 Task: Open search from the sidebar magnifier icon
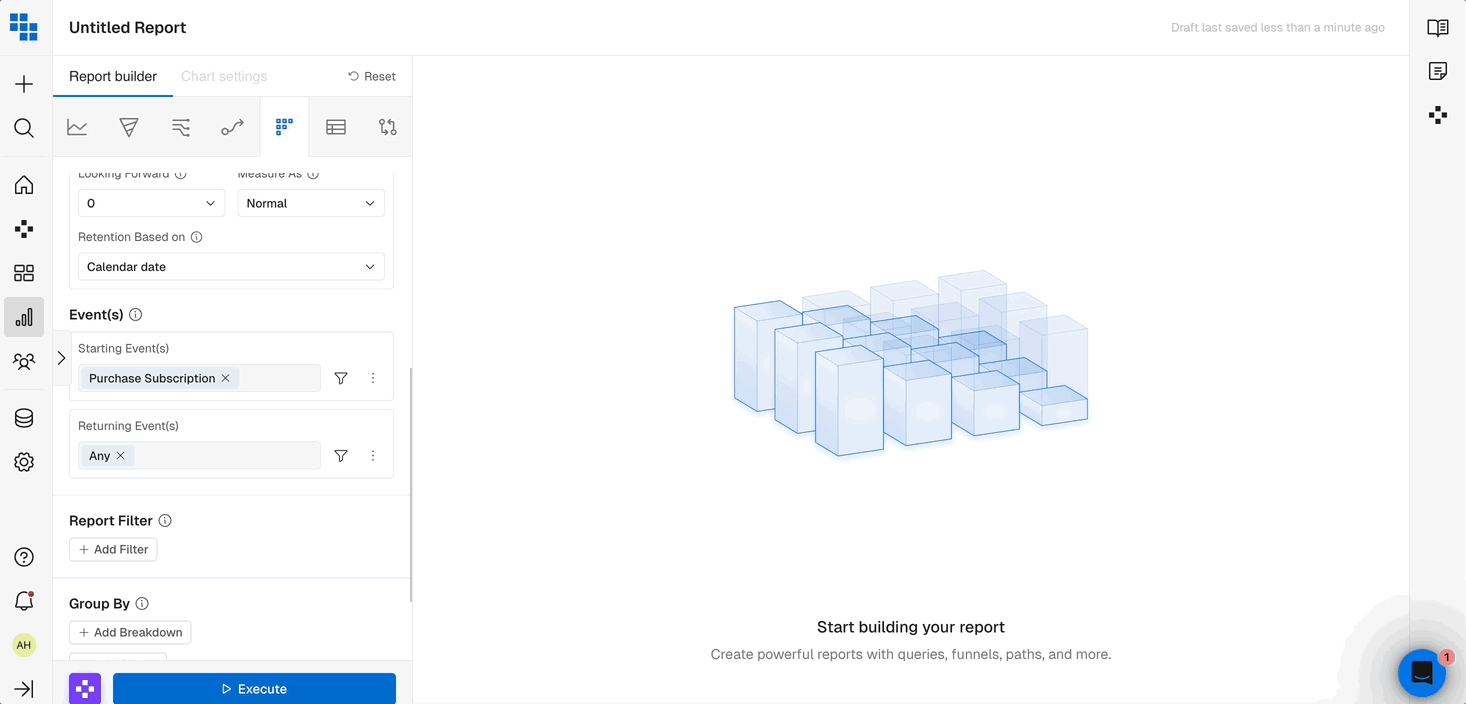[24, 128]
